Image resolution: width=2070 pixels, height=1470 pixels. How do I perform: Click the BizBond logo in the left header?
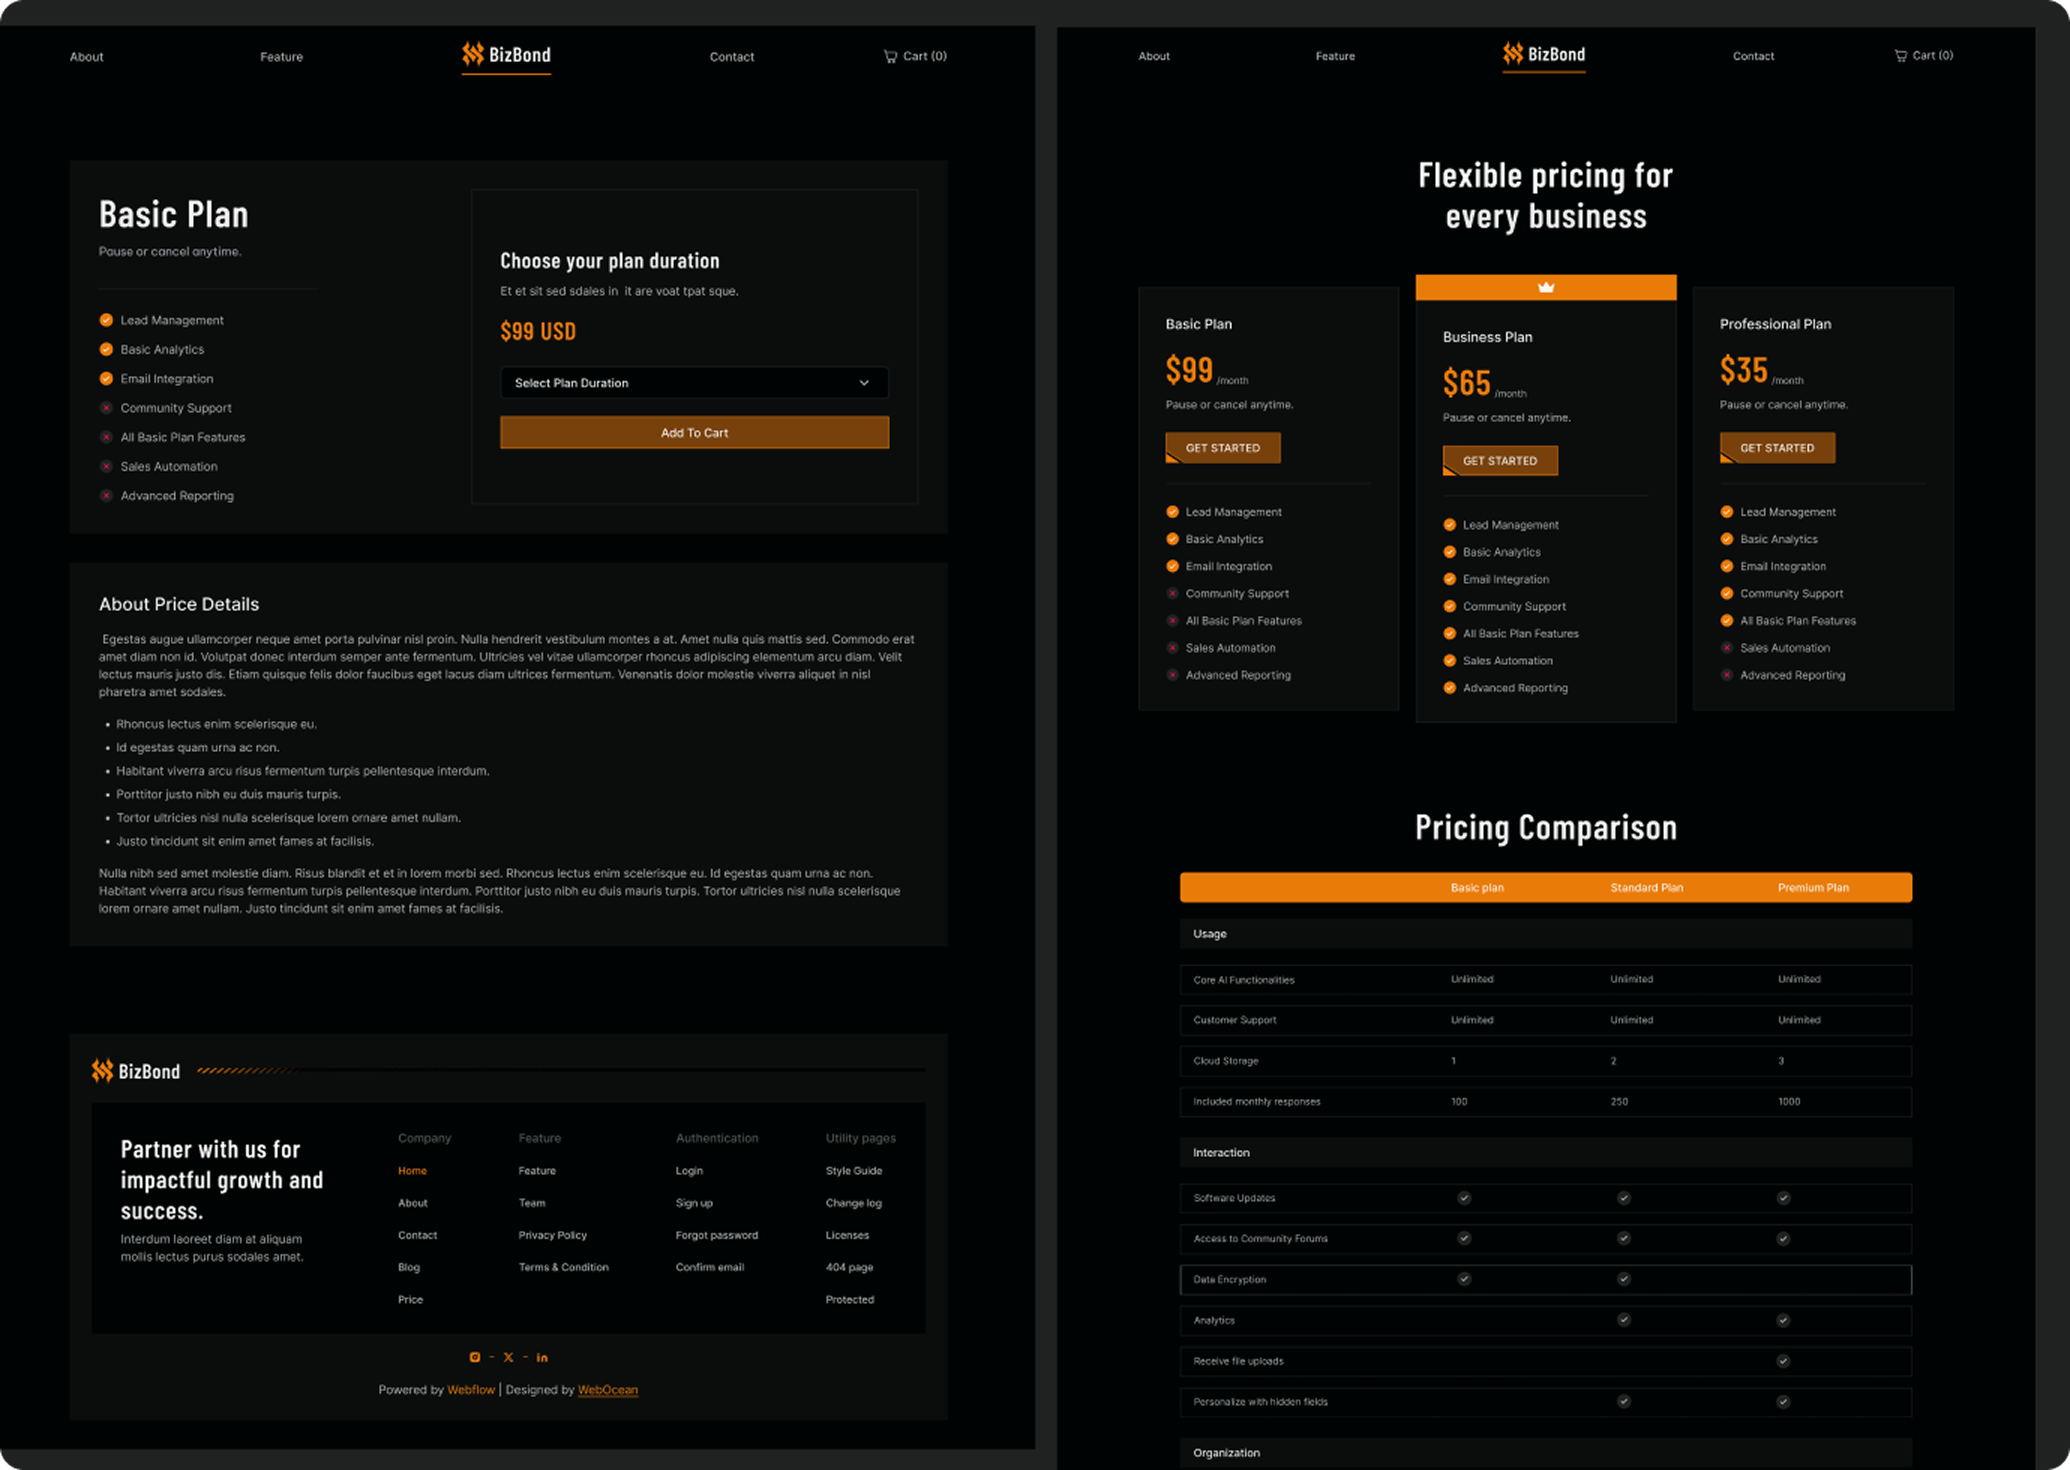[x=506, y=55]
